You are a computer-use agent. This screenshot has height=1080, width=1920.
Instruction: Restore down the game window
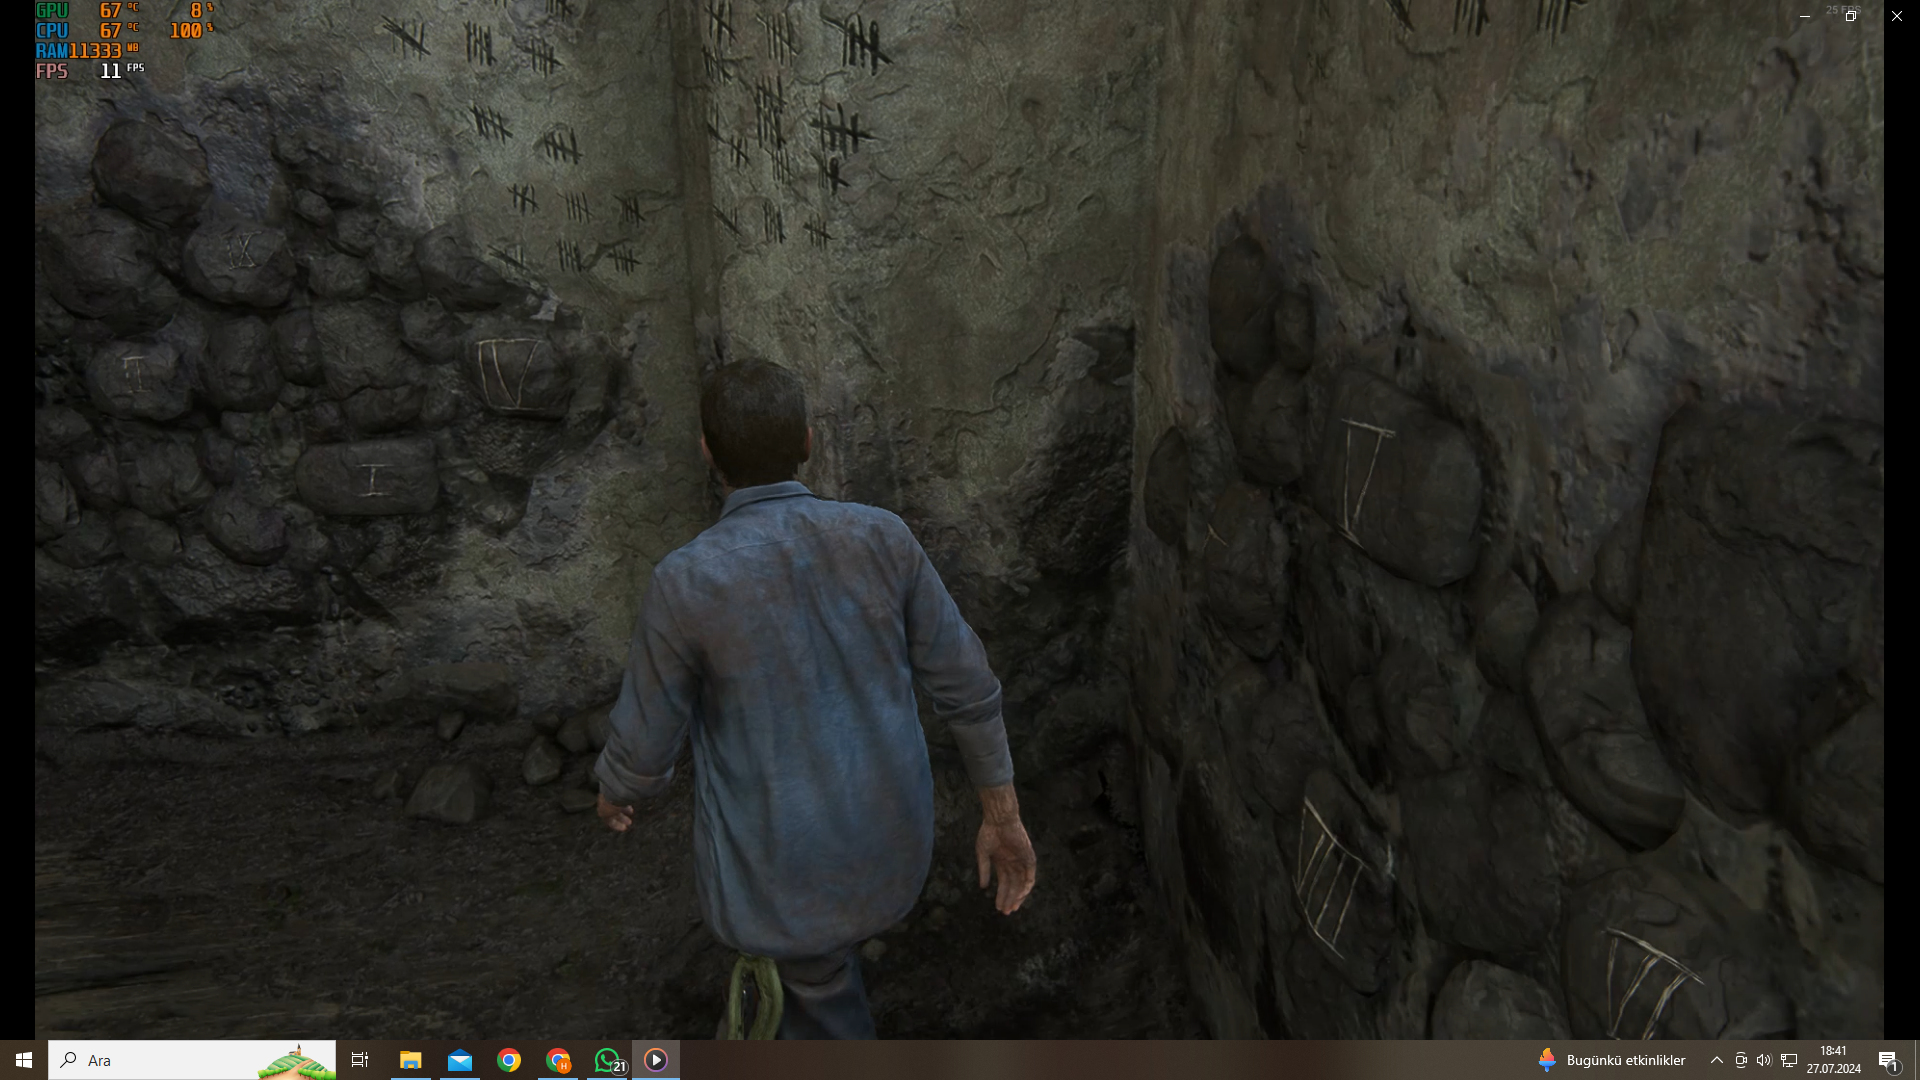[x=1851, y=16]
